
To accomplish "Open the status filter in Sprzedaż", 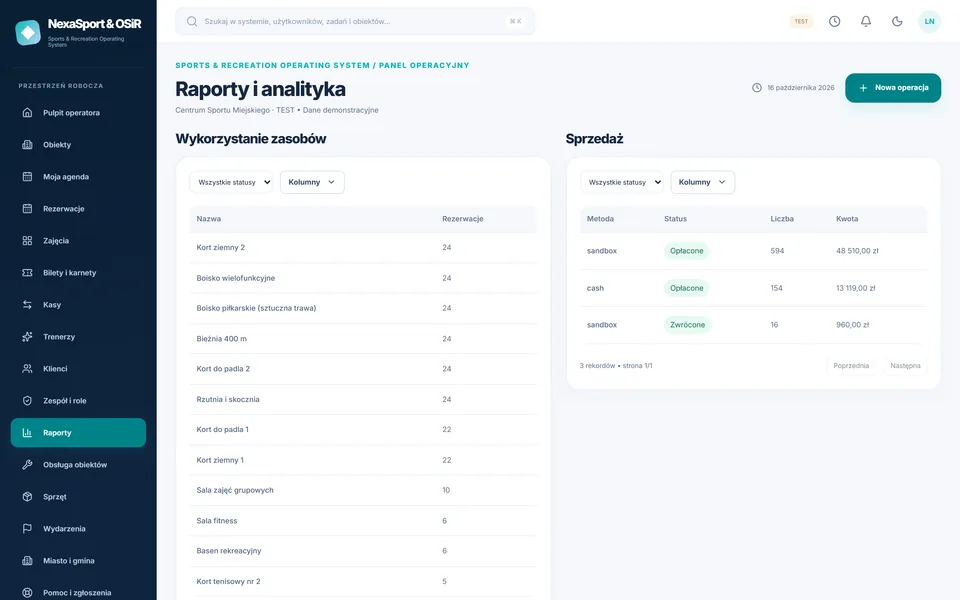I will pos(622,182).
